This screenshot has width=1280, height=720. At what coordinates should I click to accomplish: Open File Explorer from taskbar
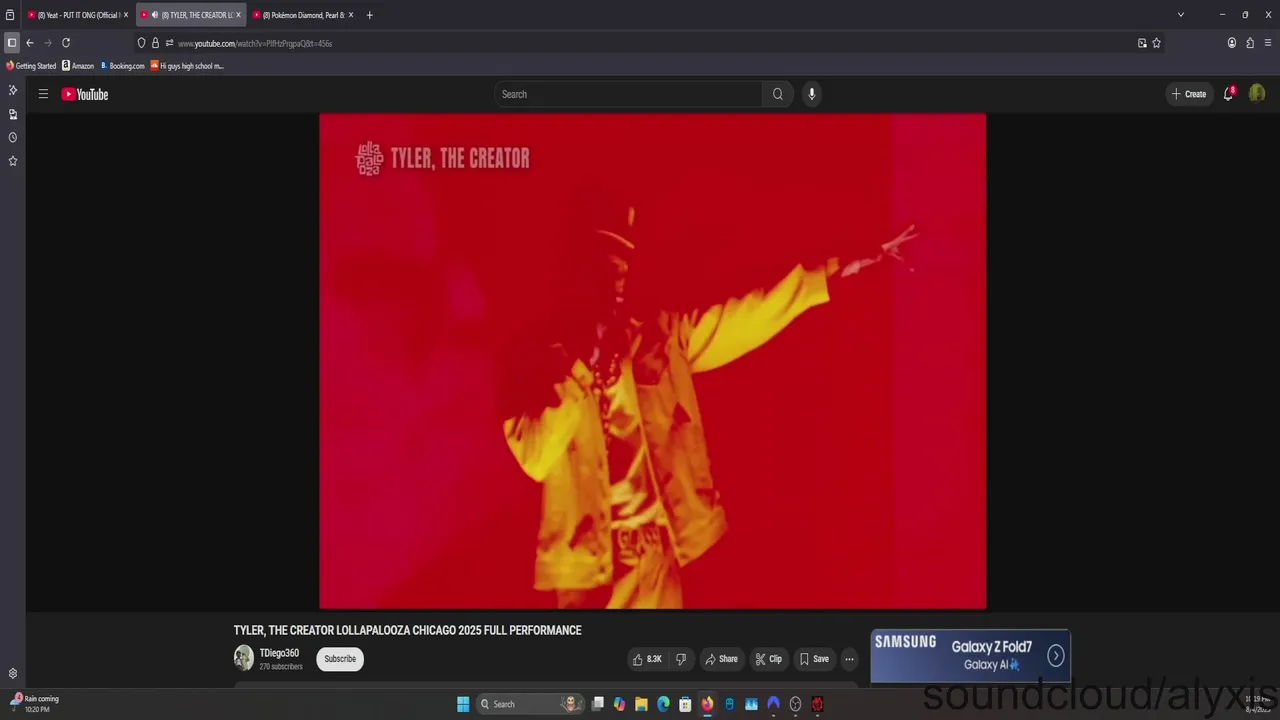tap(641, 704)
